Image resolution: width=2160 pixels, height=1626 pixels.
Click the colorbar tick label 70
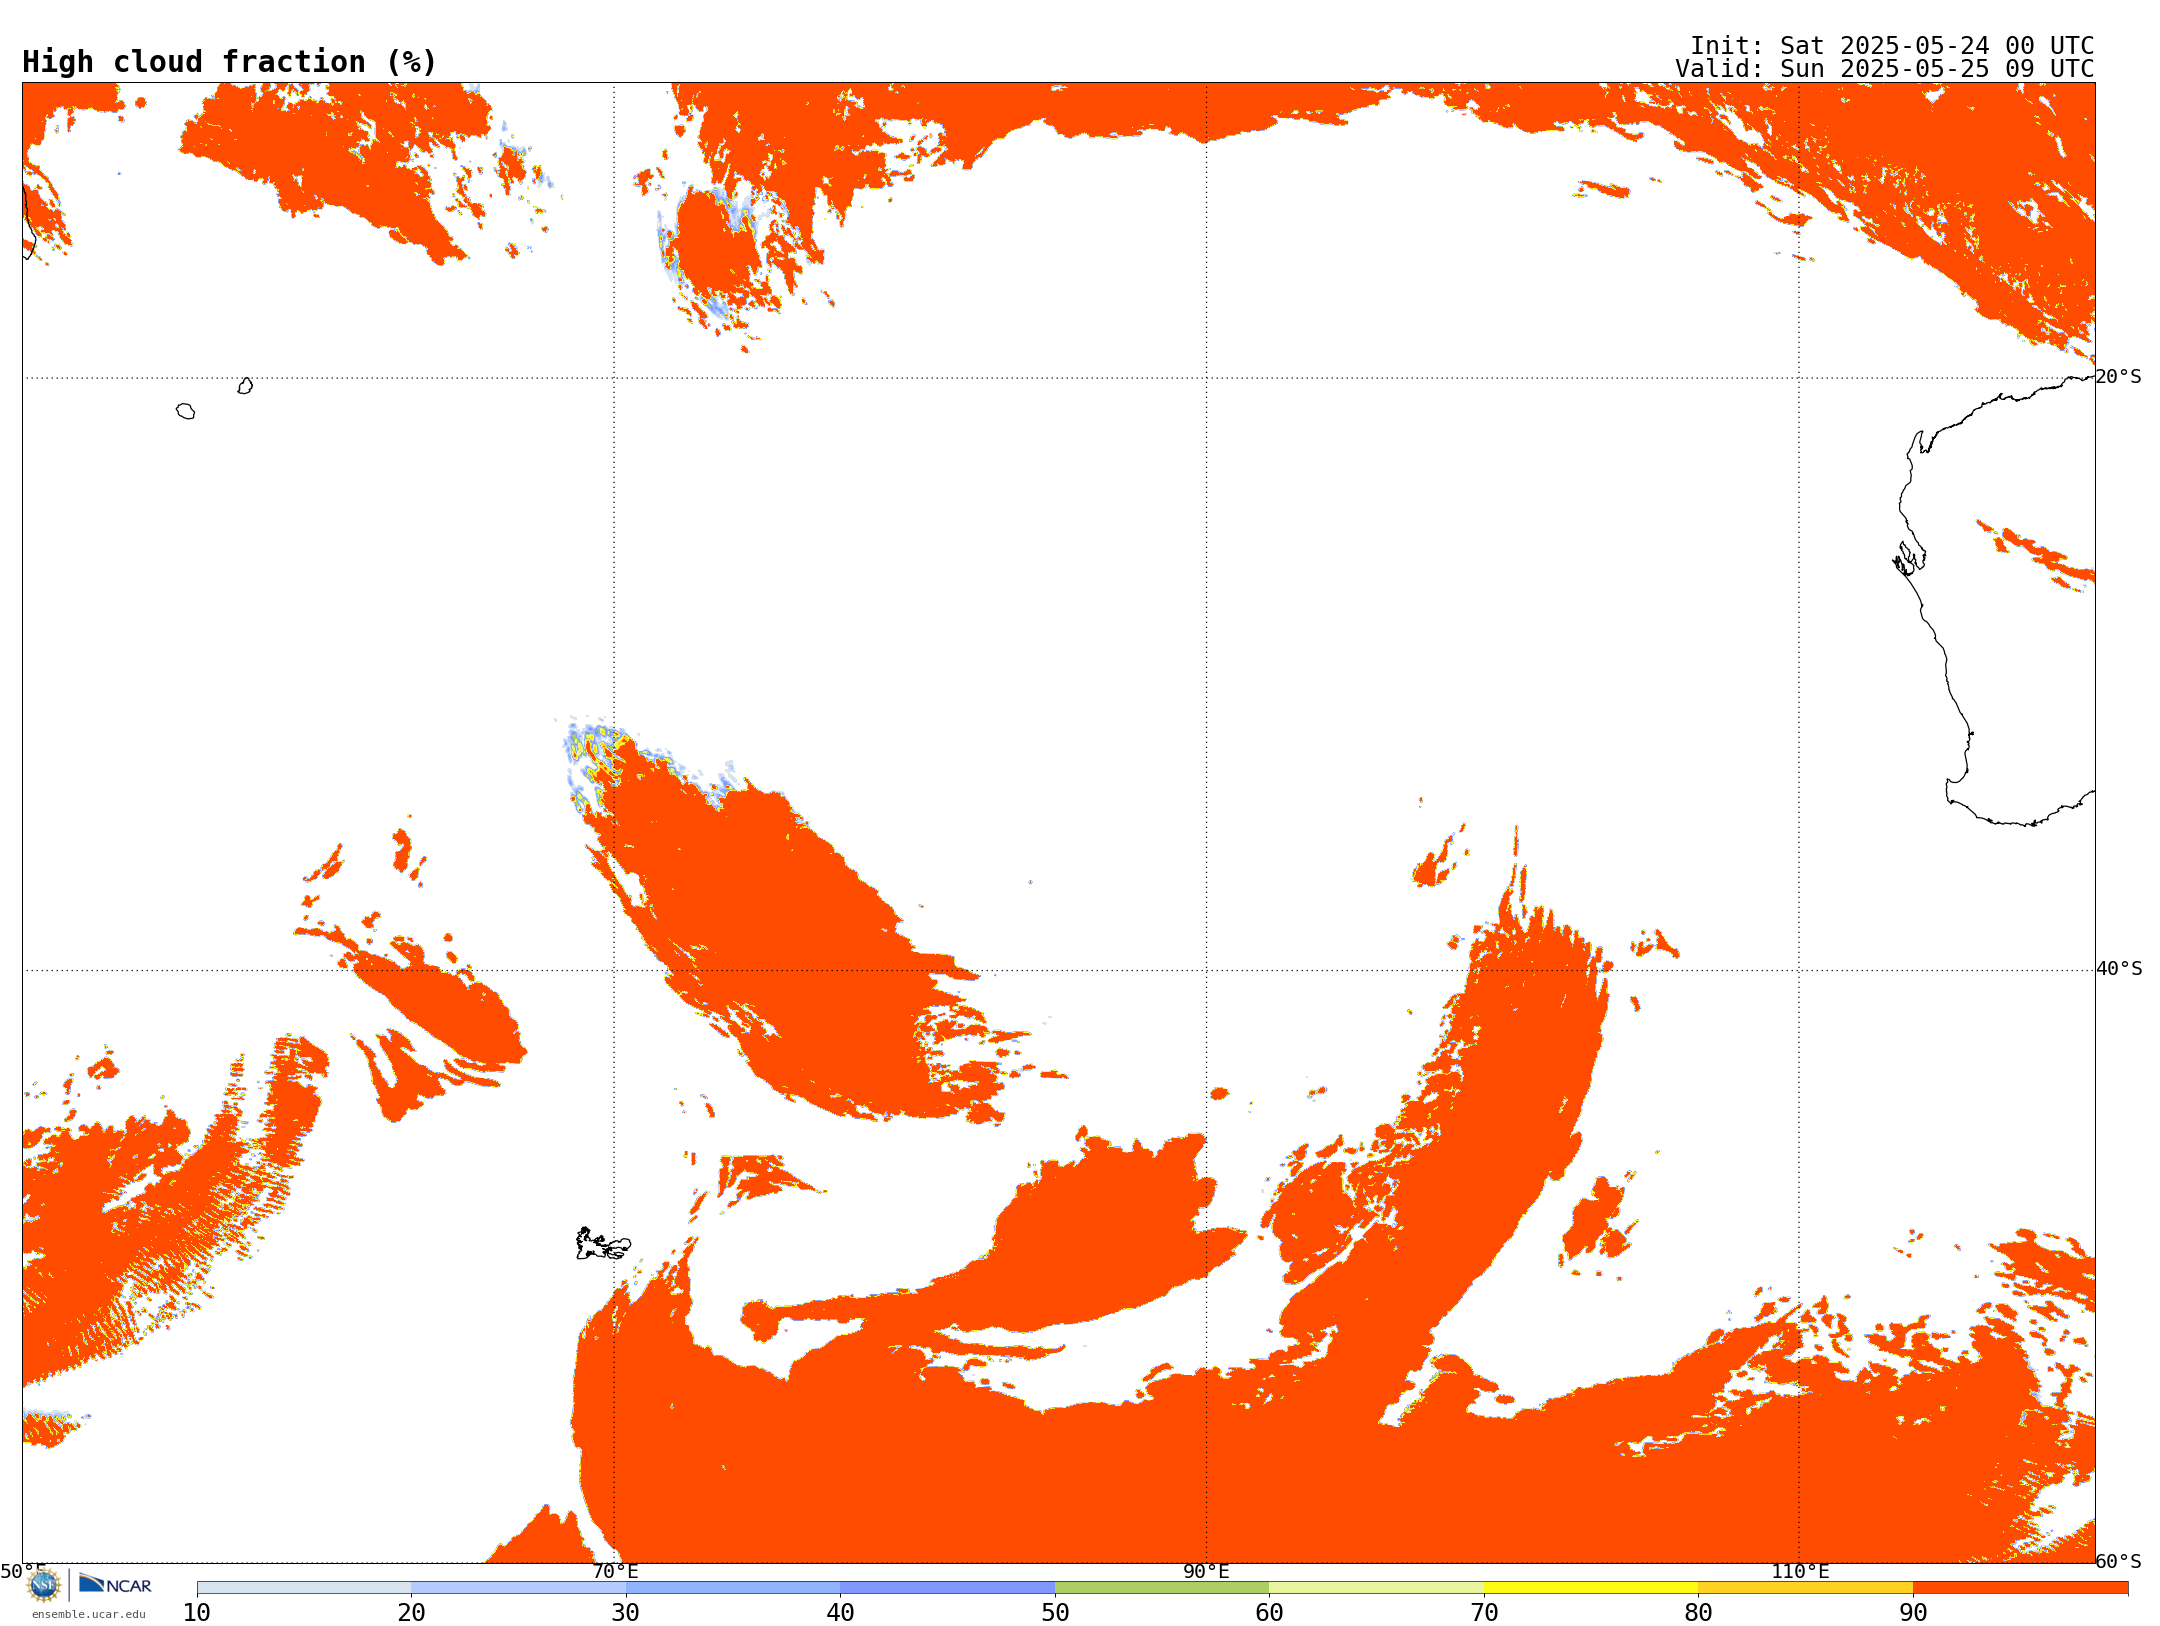pos(1484,1613)
